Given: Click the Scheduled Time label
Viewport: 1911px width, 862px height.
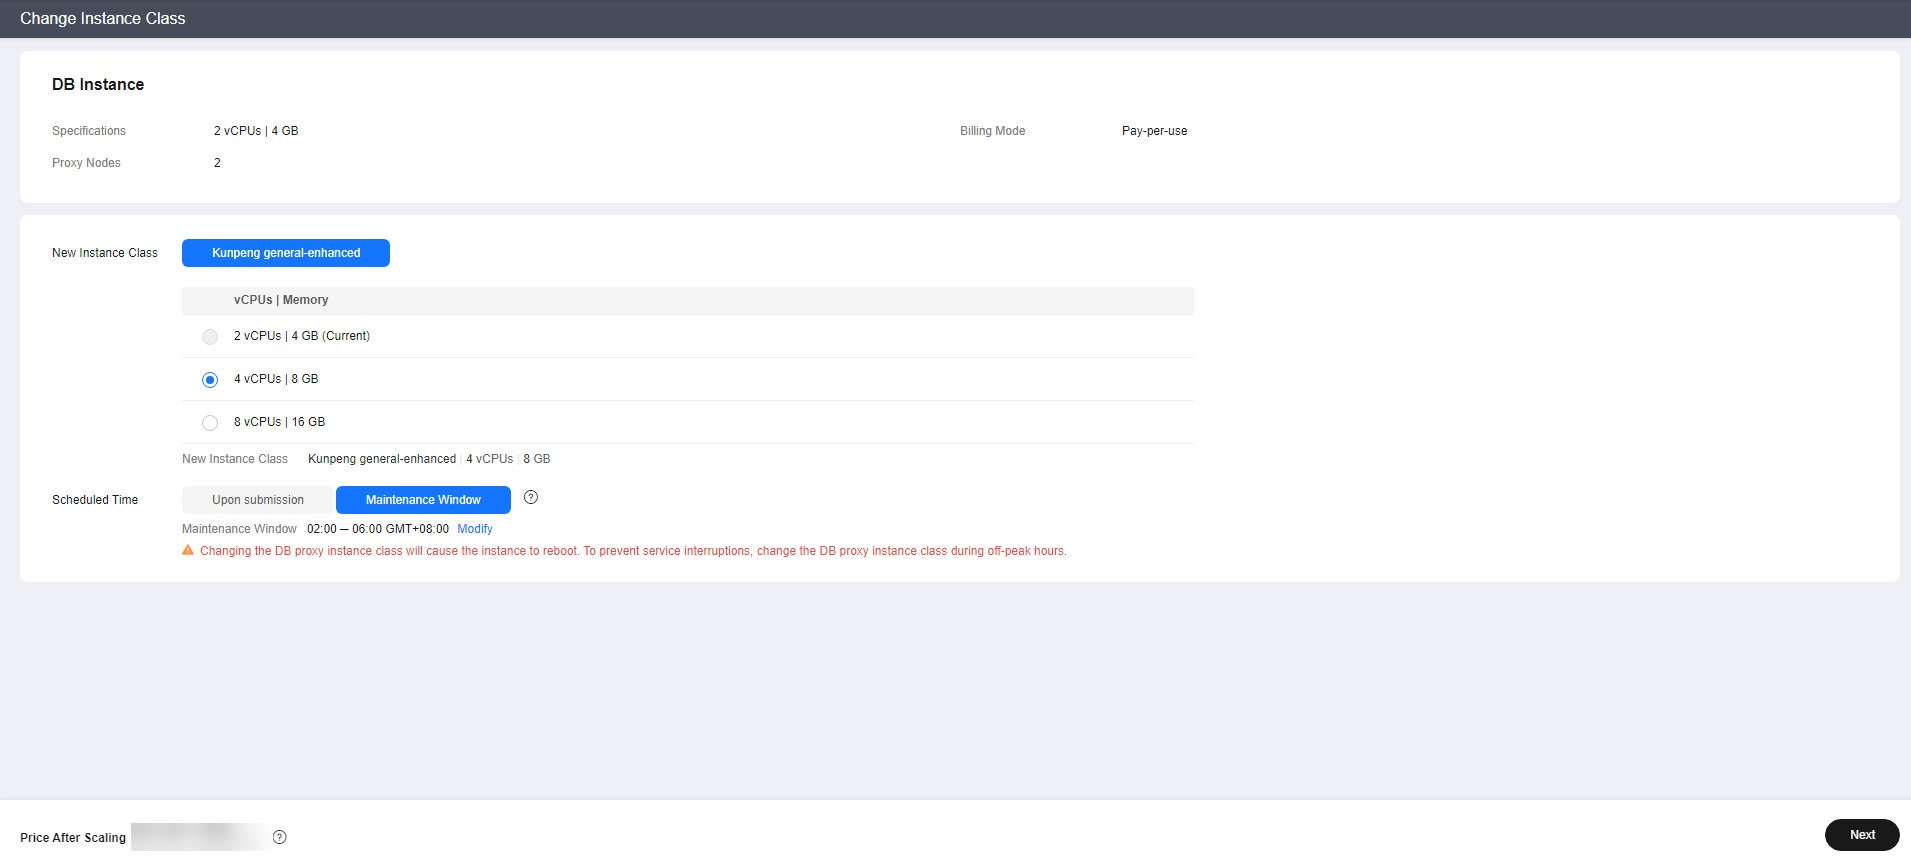Looking at the screenshot, I should point(95,500).
